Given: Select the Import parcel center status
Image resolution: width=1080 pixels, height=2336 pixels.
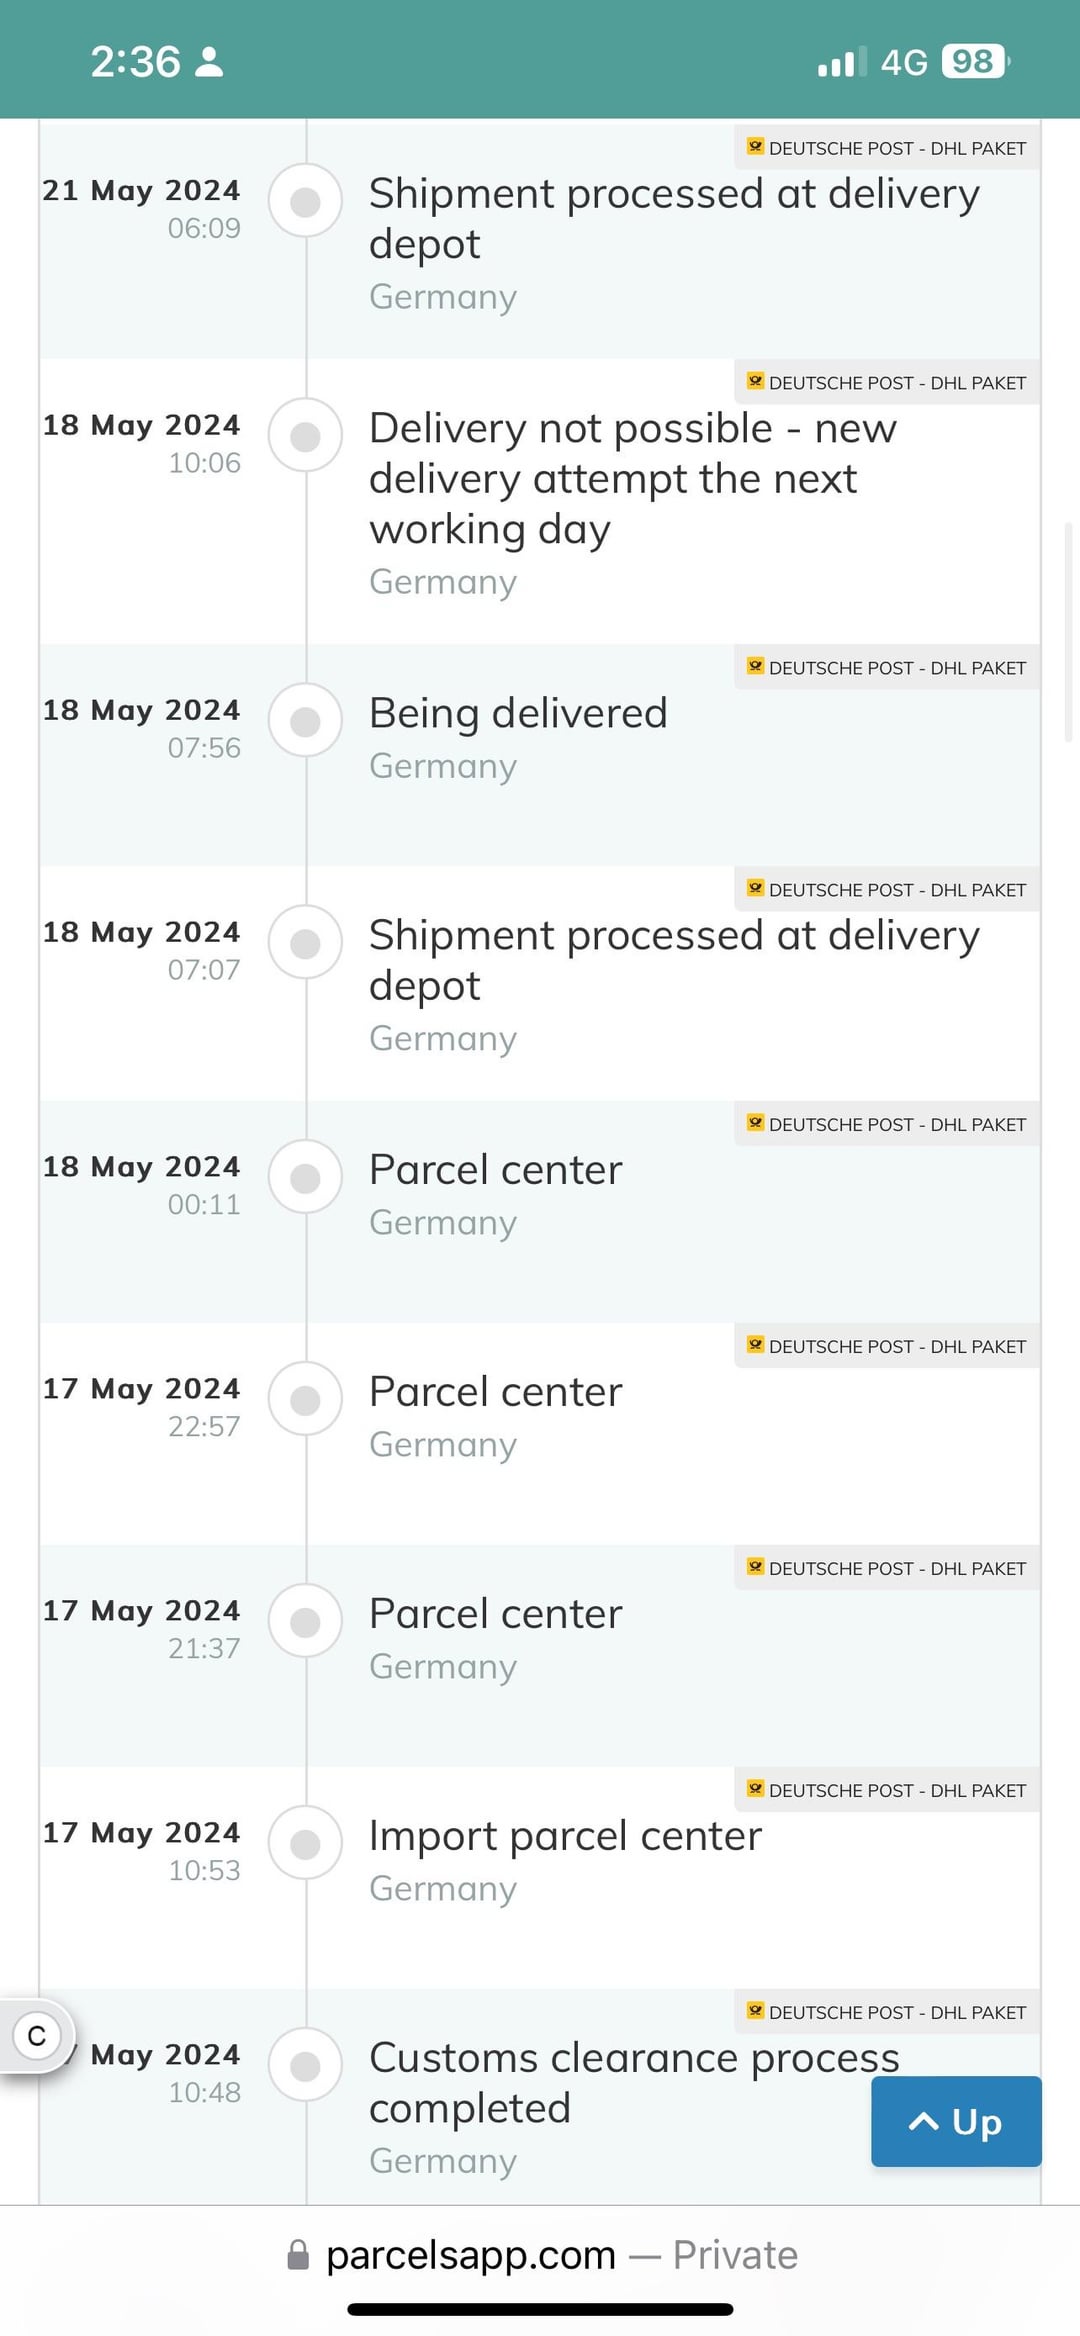Looking at the screenshot, I should pyautogui.click(x=565, y=1836).
